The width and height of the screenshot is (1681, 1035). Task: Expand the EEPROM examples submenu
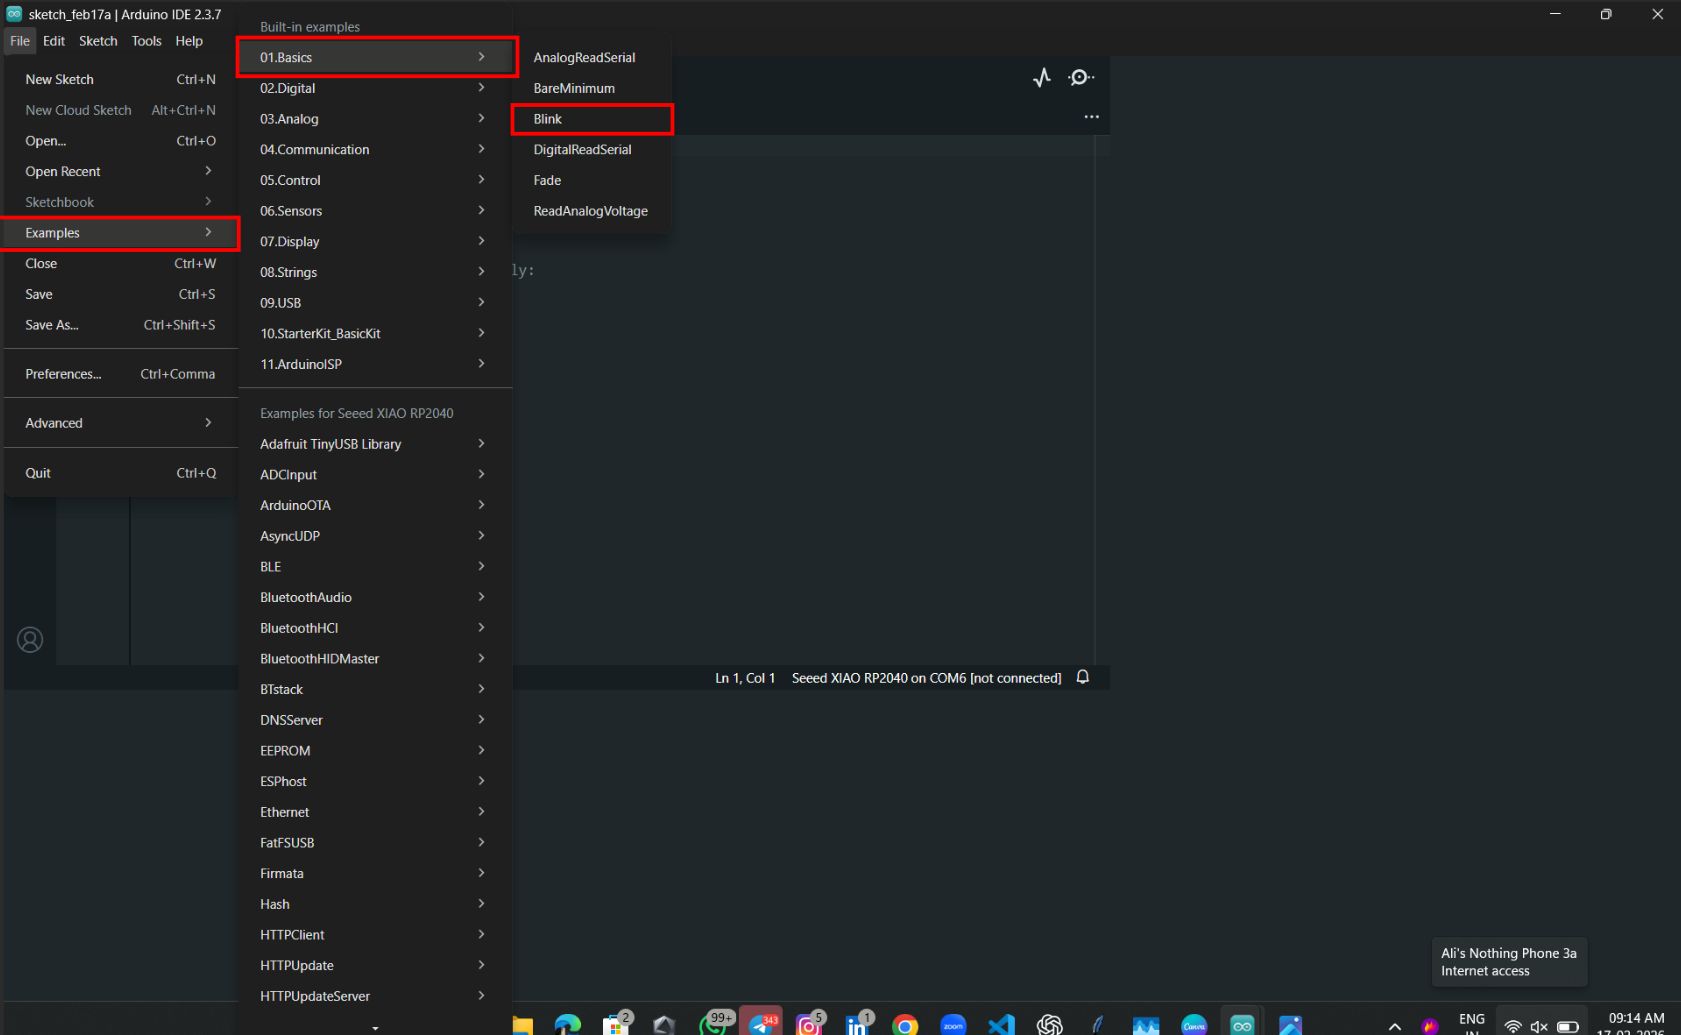(376, 751)
